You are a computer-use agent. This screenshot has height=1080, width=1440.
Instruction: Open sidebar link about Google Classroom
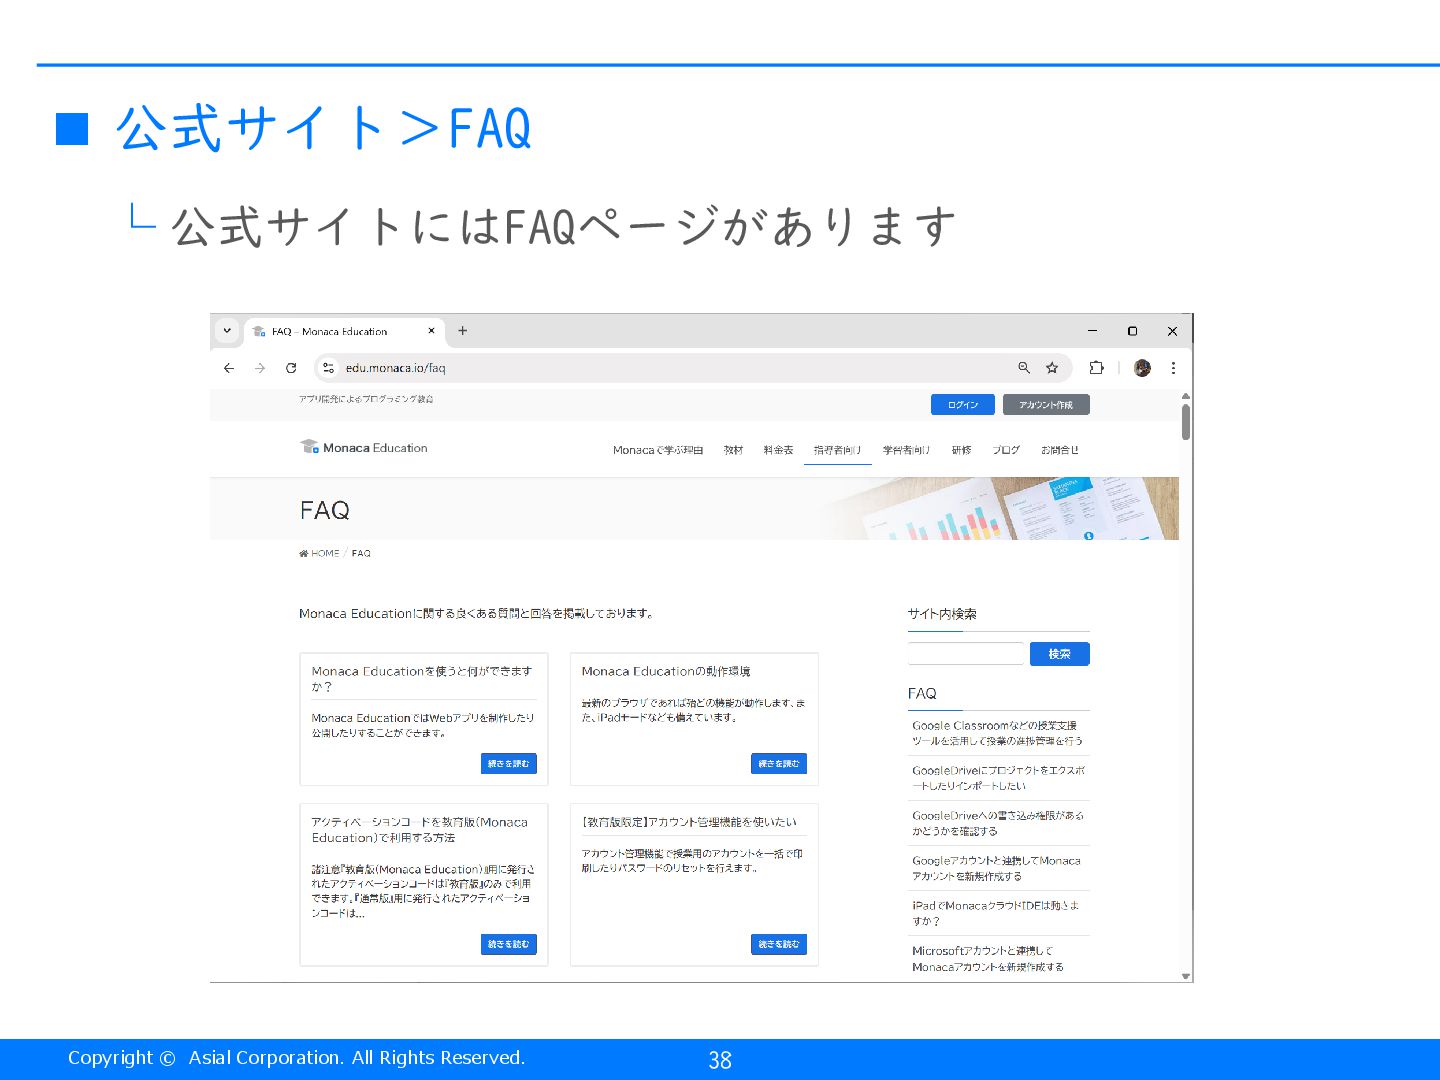point(997,733)
